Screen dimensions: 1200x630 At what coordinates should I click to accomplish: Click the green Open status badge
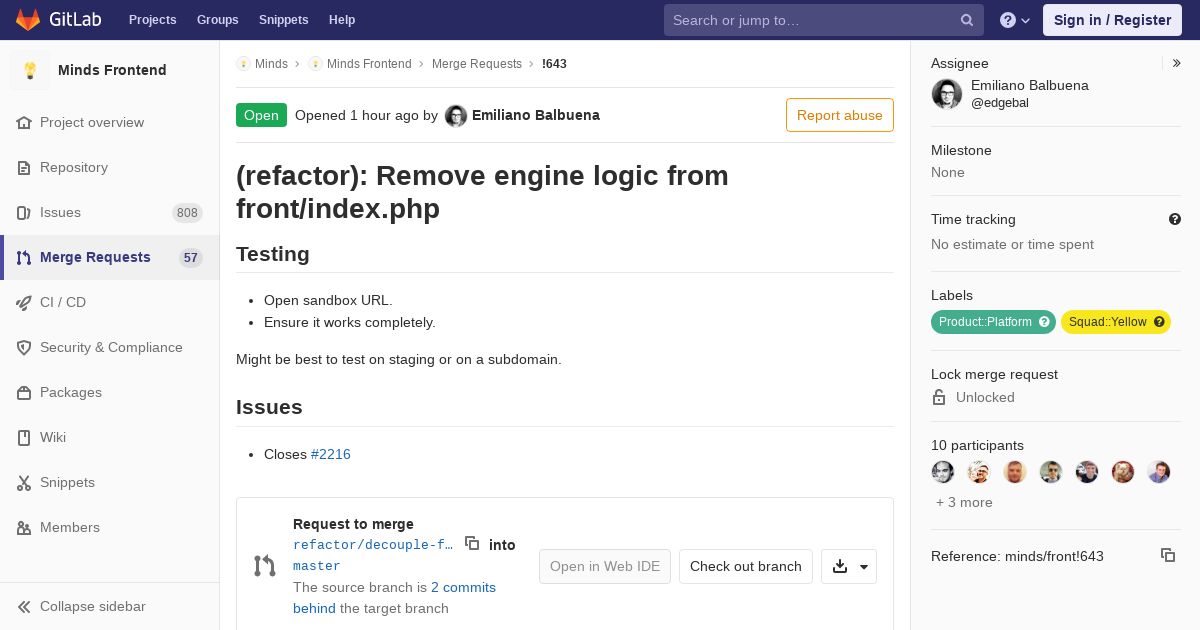(261, 115)
